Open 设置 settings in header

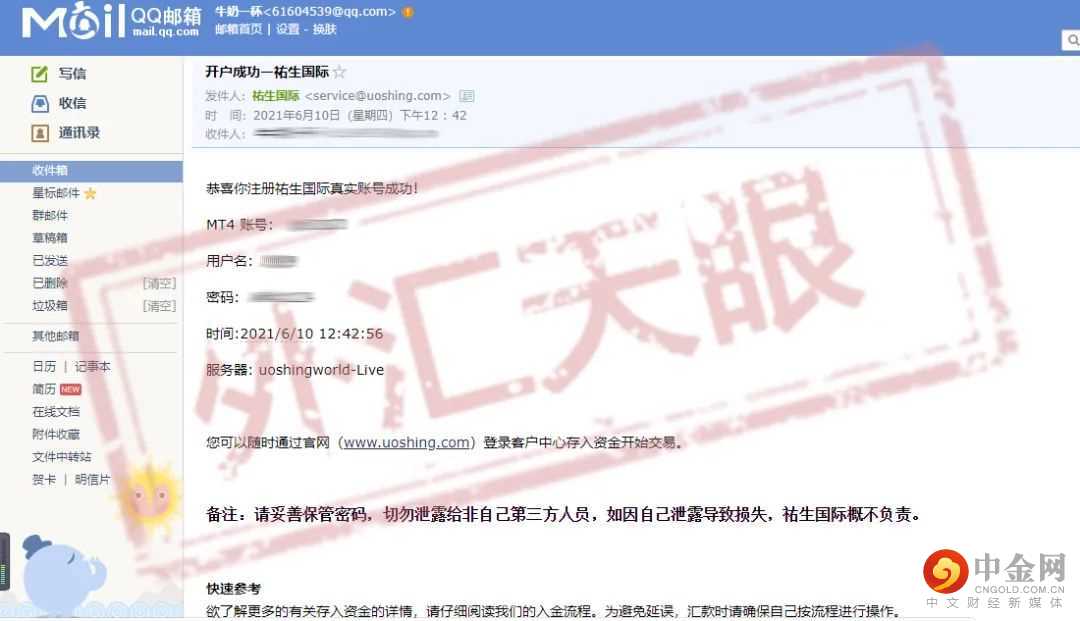coord(287,29)
